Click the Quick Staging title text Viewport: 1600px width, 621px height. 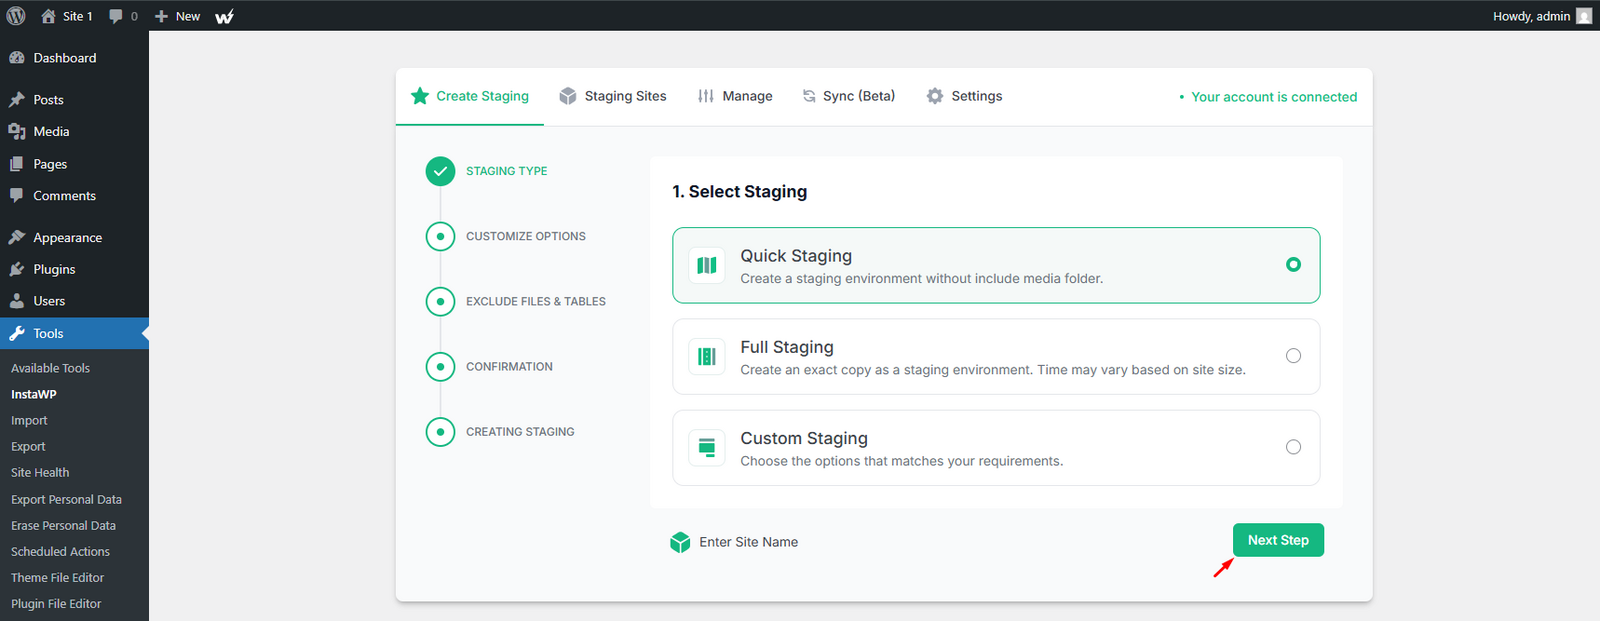[796, 256]
